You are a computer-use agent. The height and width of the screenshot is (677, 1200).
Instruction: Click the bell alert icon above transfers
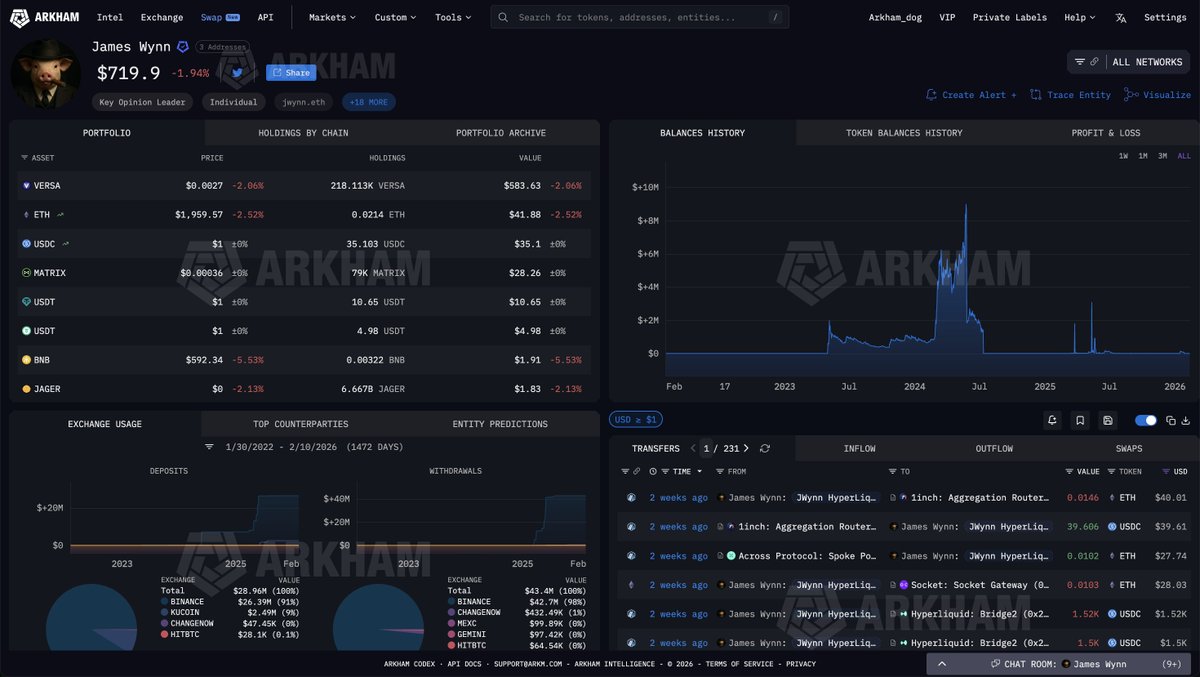coord(1052,420)
